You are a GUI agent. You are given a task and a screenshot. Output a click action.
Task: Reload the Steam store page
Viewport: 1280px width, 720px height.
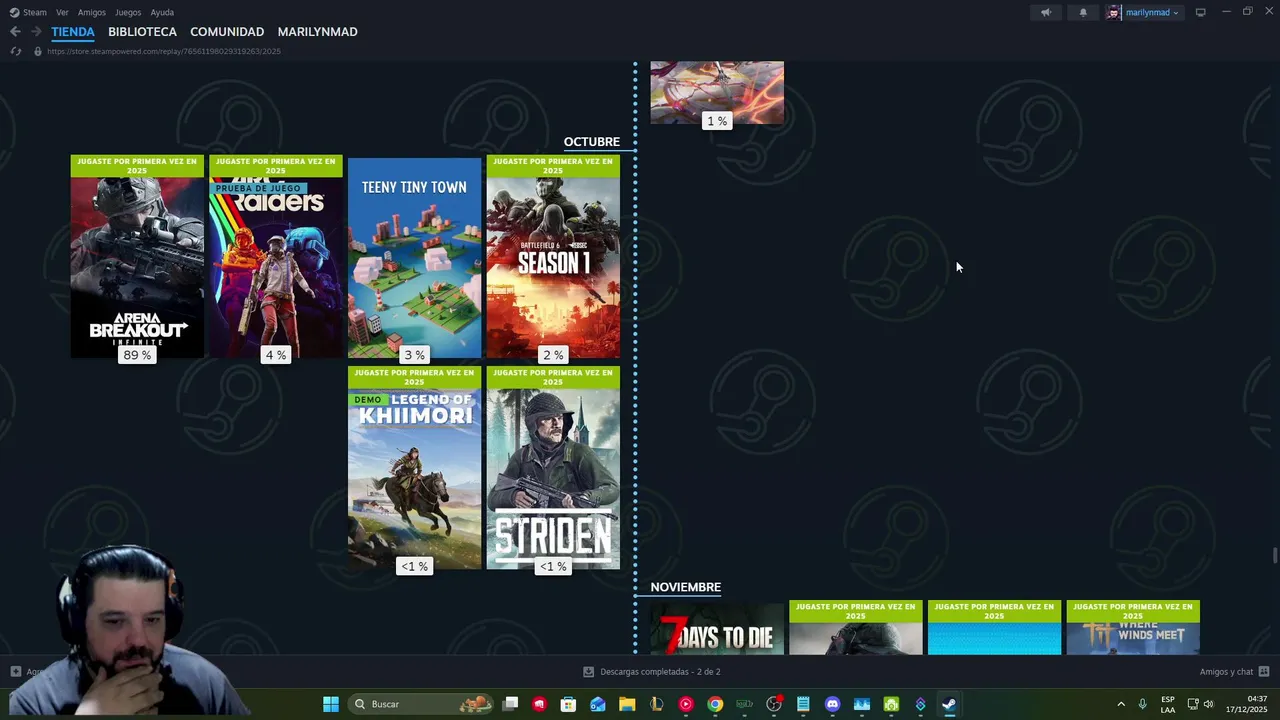coord(15,51)
